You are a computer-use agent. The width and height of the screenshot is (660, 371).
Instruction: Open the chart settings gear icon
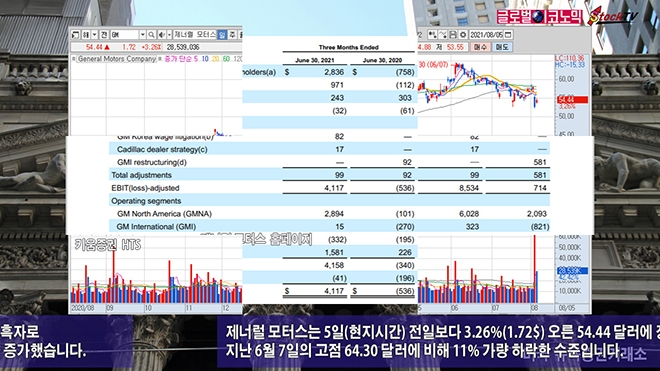463,35
